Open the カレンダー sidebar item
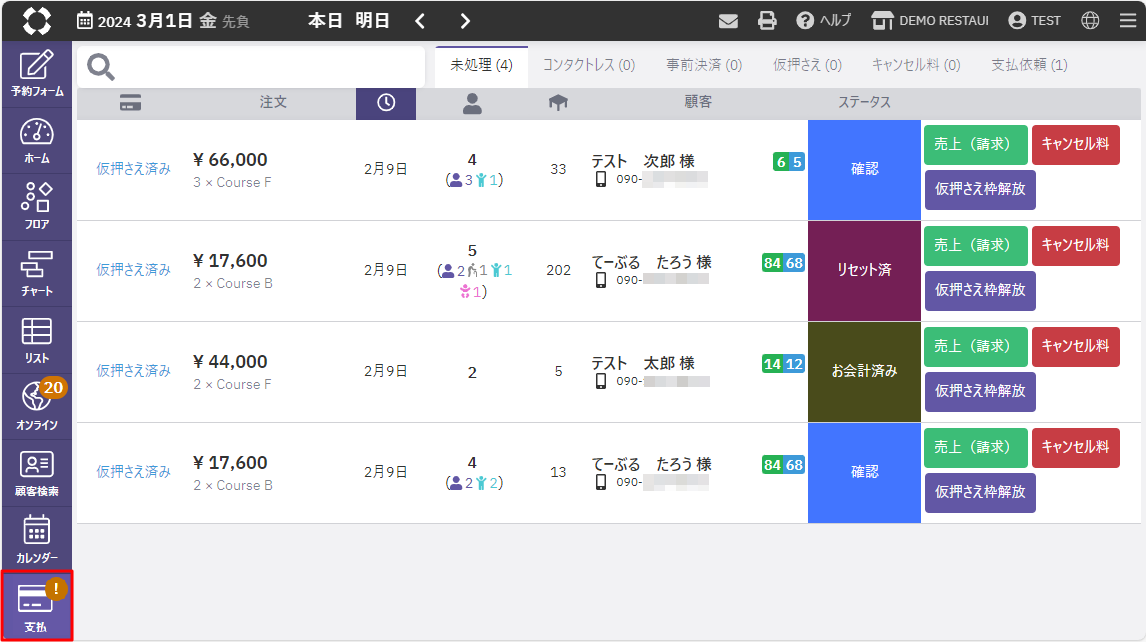 click(x=37, y=540)
